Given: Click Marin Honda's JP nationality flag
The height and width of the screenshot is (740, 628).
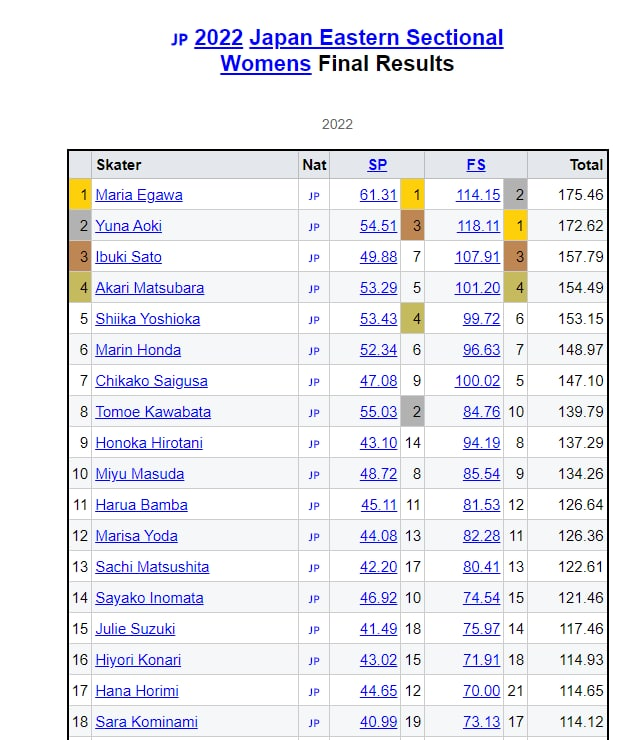Looking at the screenshot, I should pyautogui.click(x=314, y=351).
